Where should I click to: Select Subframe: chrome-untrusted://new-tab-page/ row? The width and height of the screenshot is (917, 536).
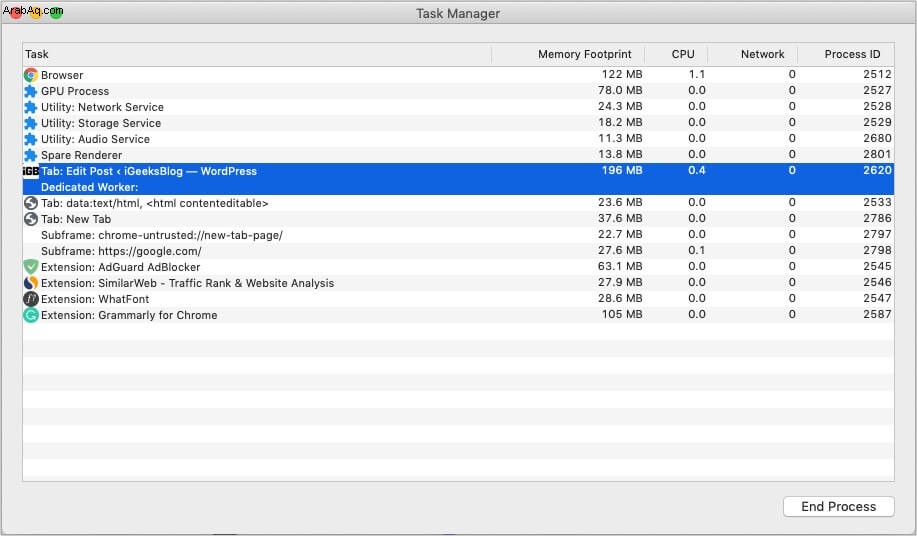pyautogui.click(x=458, y=235)
